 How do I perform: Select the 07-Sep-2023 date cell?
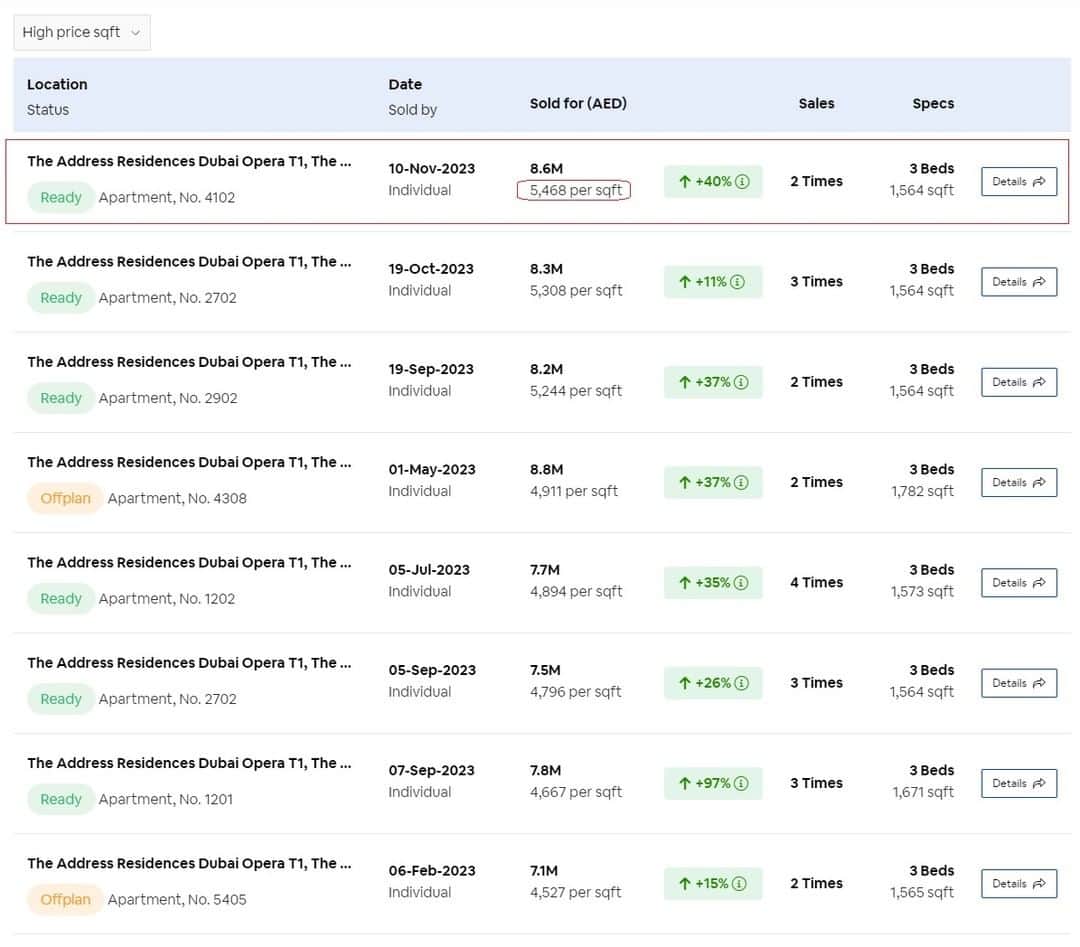(x=431, y=770)
